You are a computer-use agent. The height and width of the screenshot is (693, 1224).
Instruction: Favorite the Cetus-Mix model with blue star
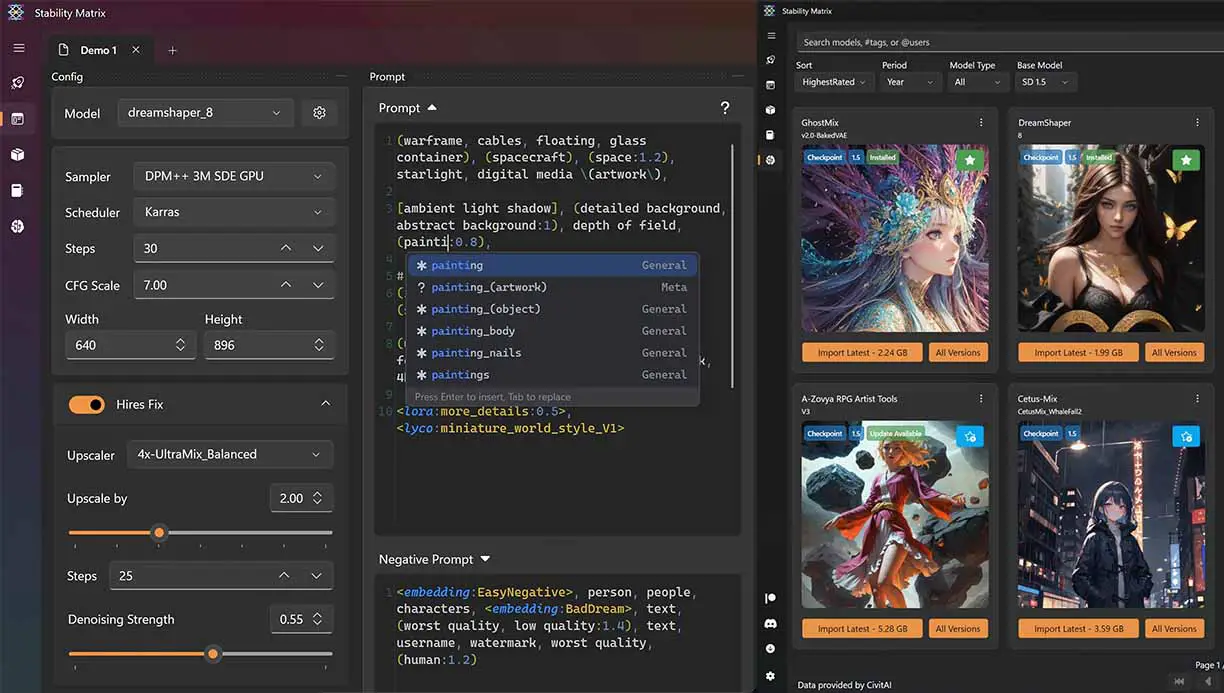point(1185,436)
